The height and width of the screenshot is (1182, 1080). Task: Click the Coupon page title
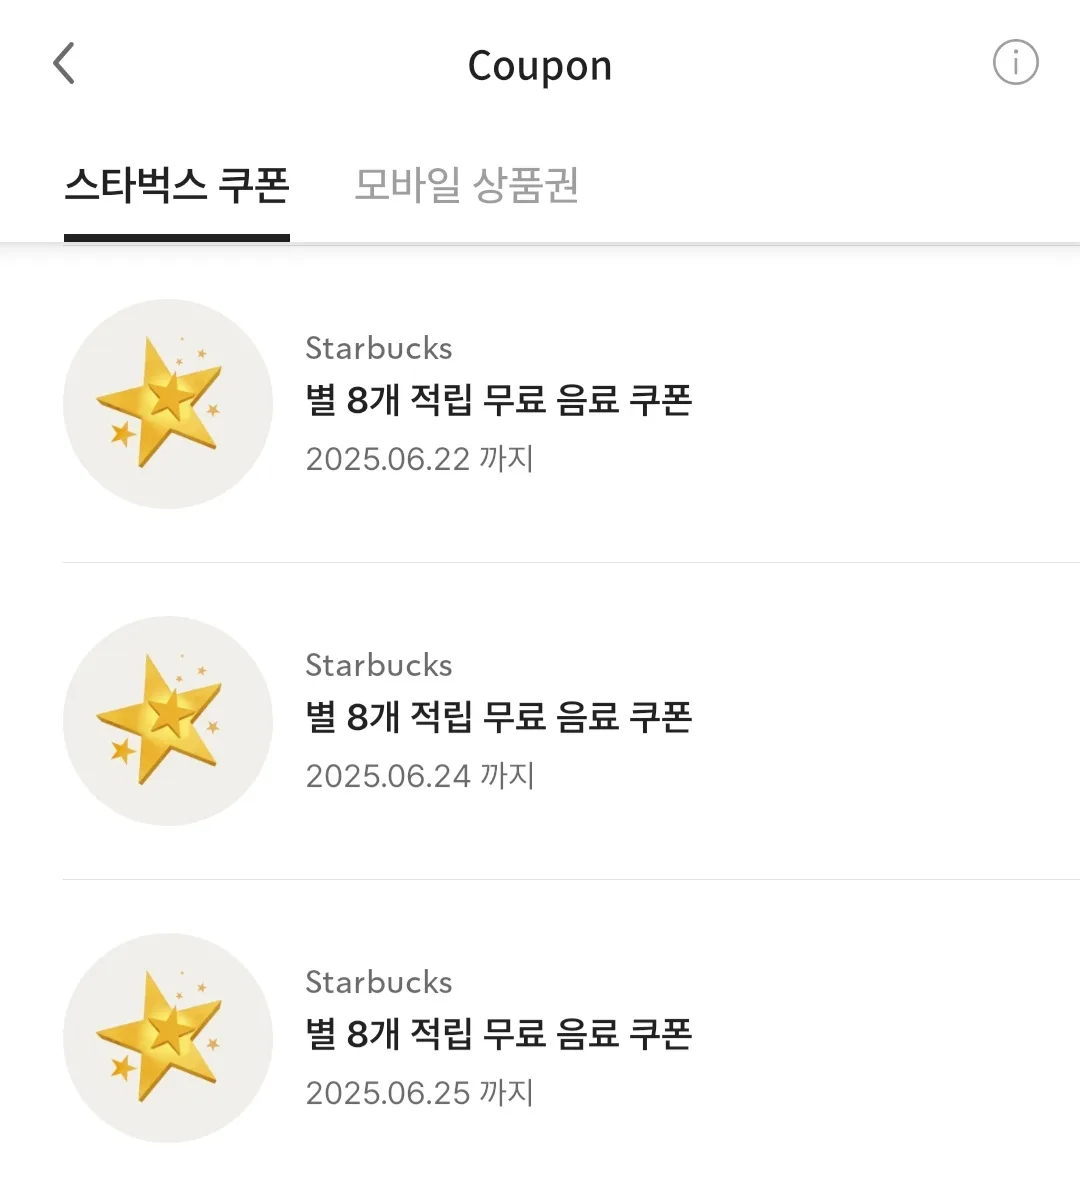[x=540, y=66]
